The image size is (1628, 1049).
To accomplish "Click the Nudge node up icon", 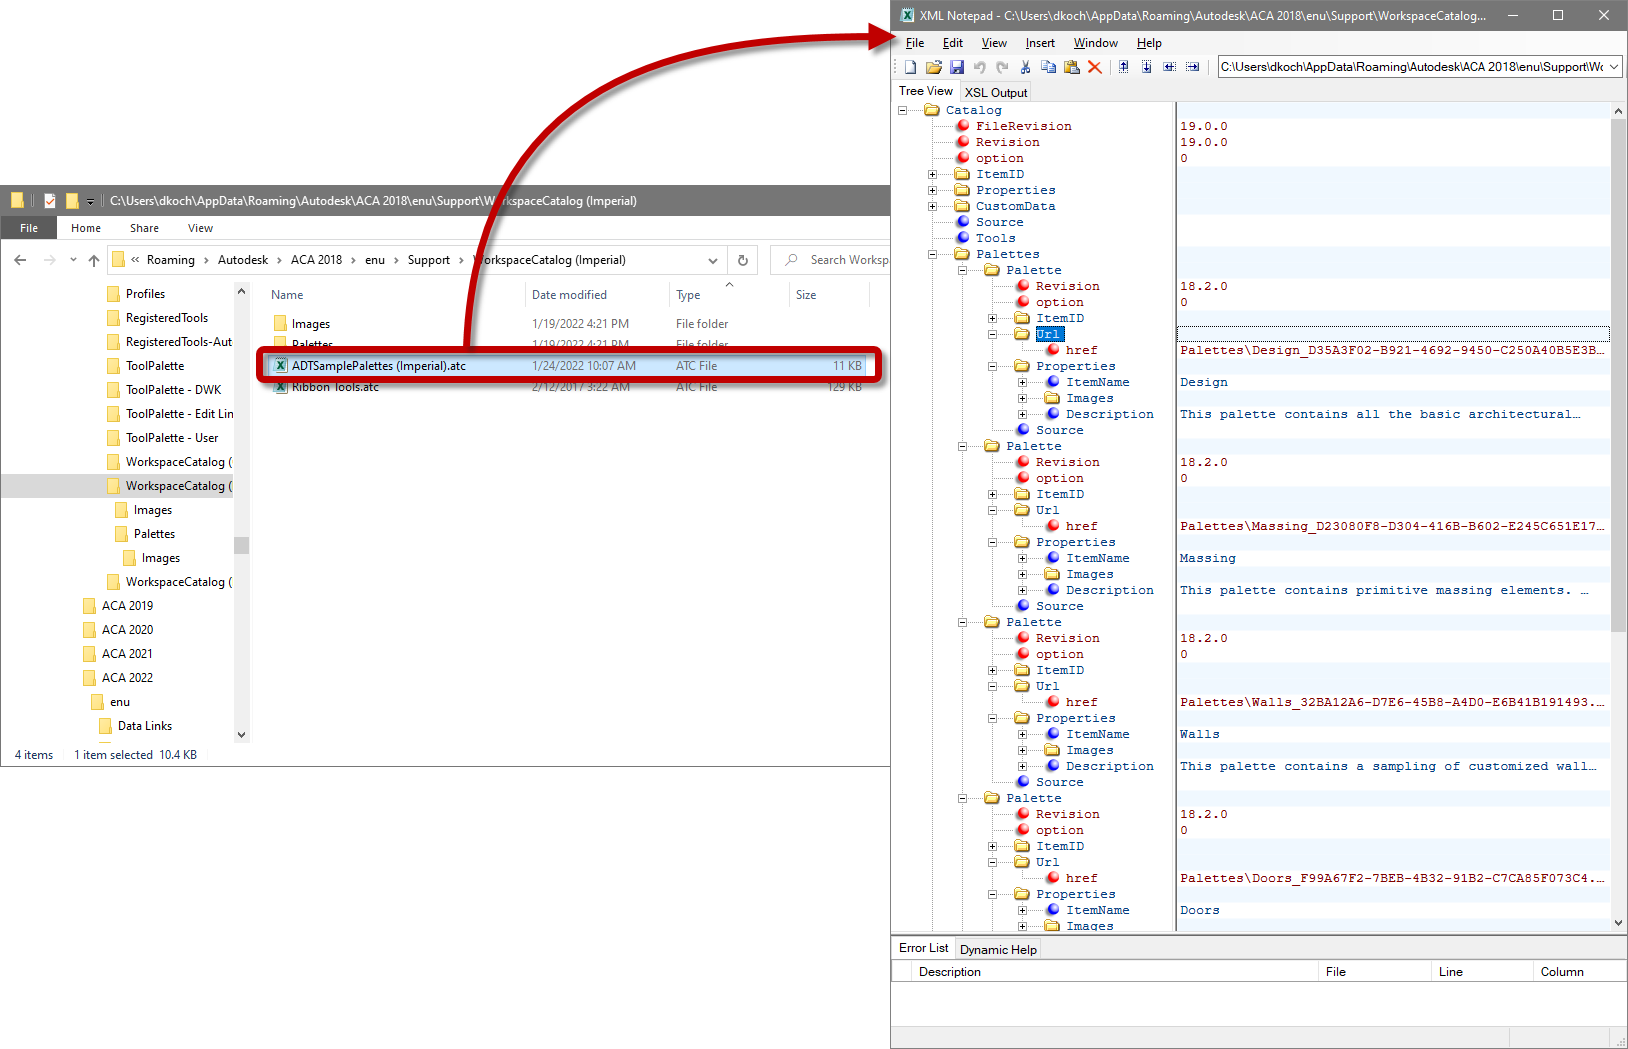I will click(1123, 67).
